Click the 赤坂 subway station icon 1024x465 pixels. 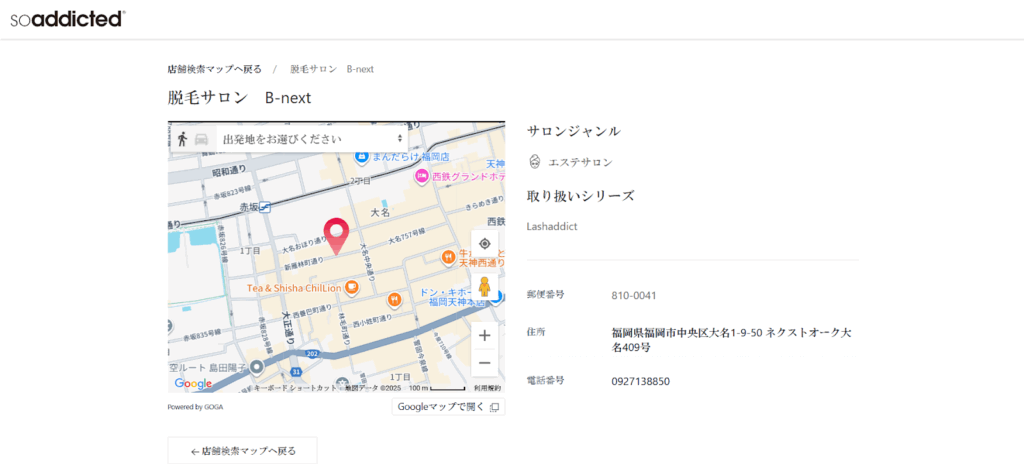pyautogui.click(x=265, y=207)
